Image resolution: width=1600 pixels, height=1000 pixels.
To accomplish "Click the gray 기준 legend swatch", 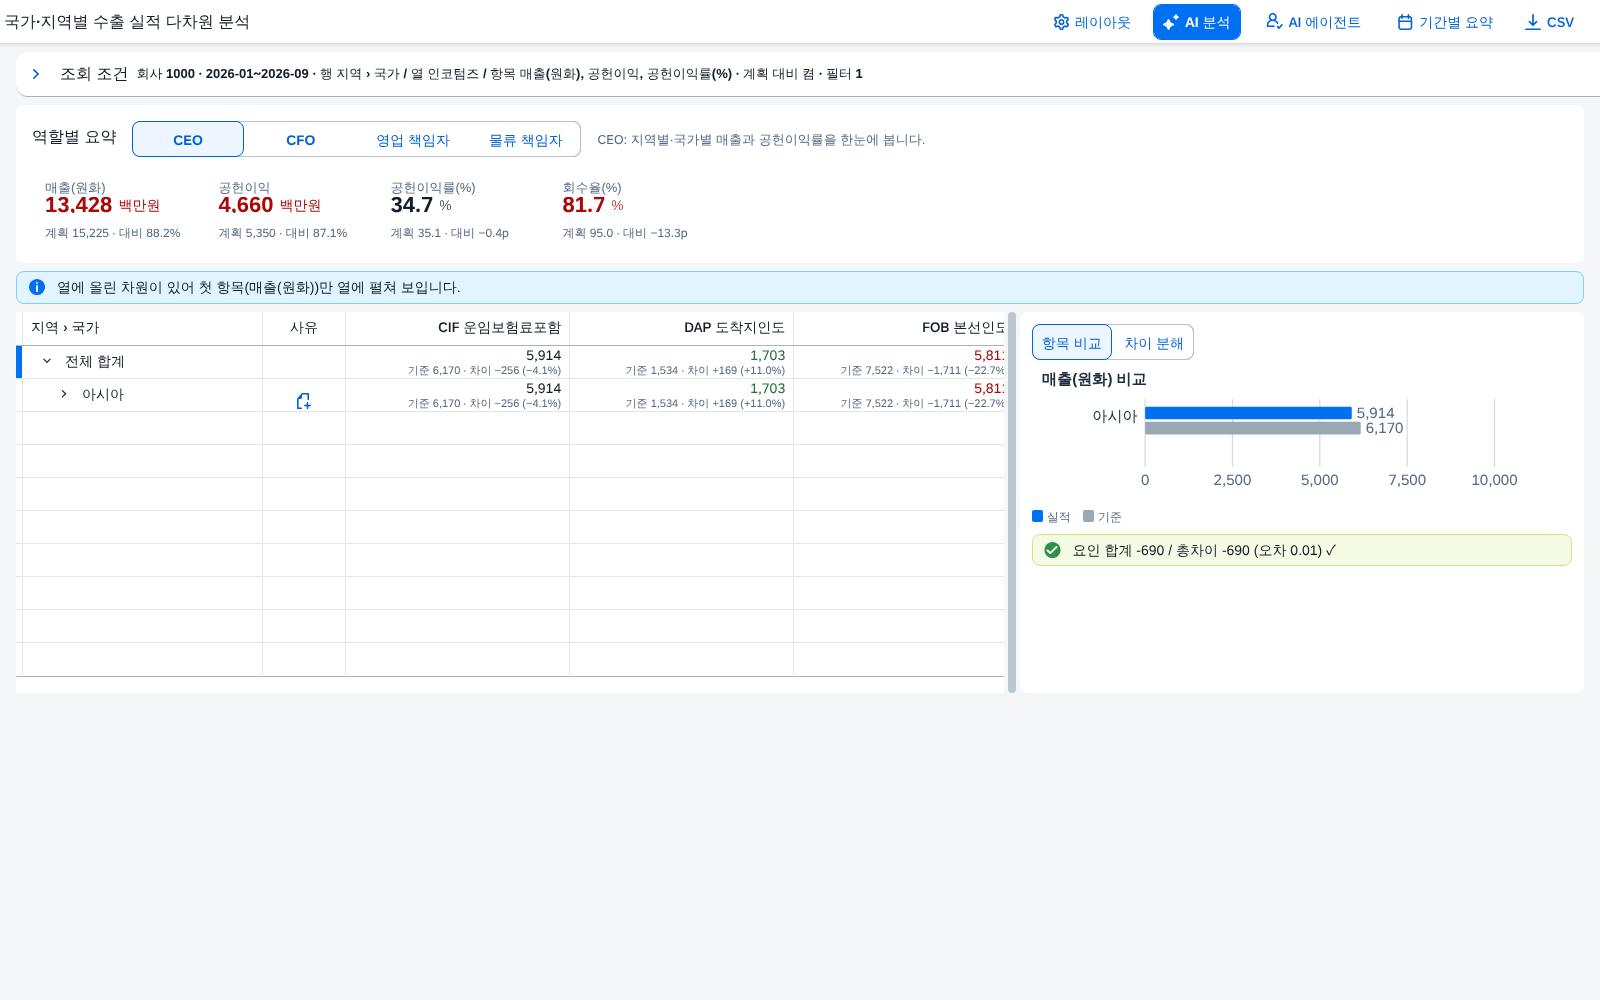I will point(1088,516).
